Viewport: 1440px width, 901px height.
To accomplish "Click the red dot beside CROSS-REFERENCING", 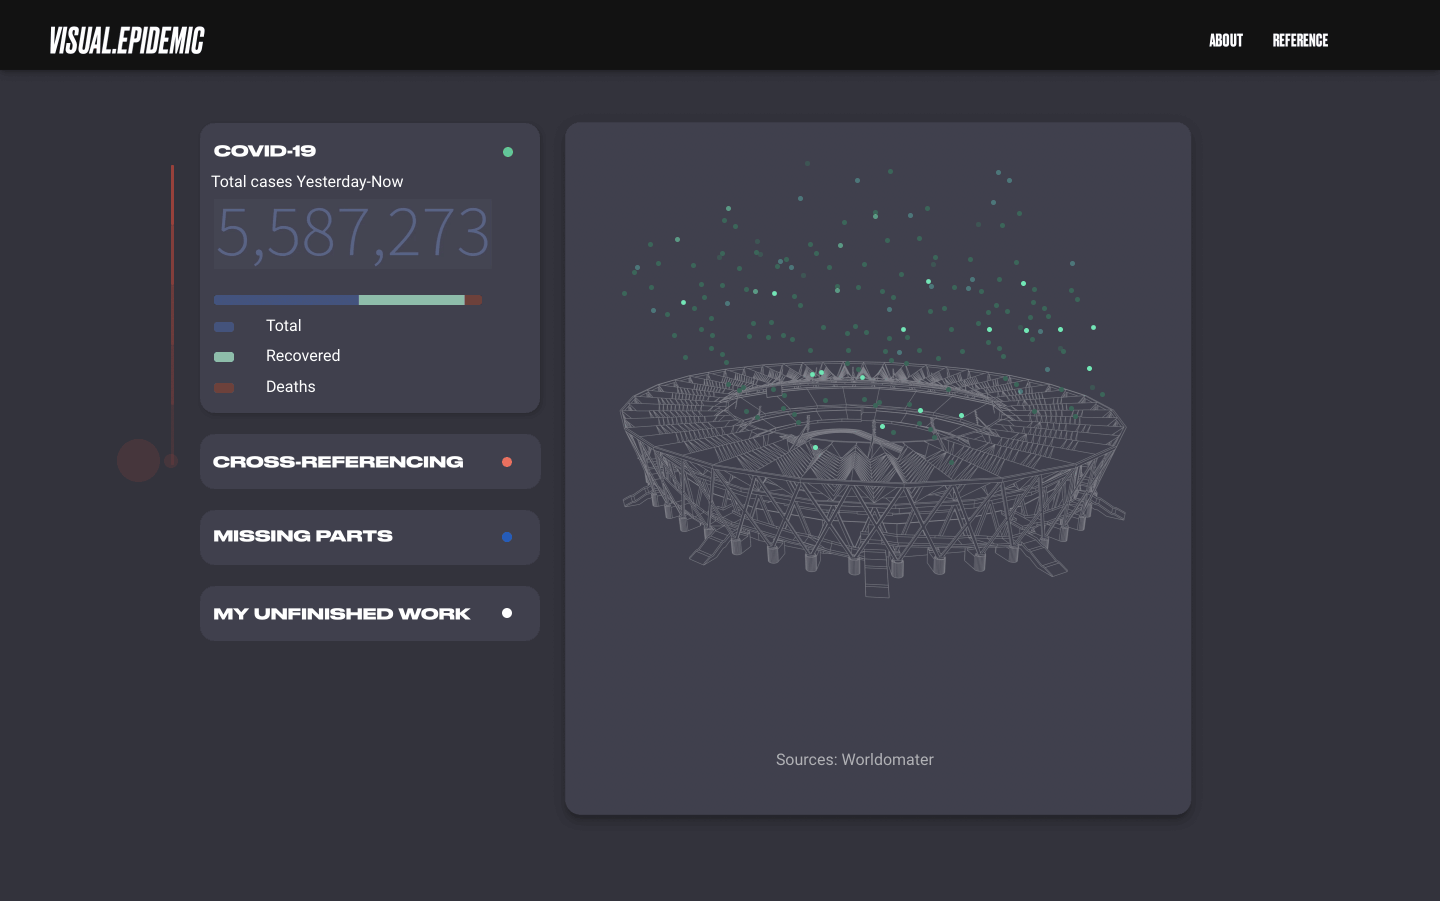I will point(507,462).
